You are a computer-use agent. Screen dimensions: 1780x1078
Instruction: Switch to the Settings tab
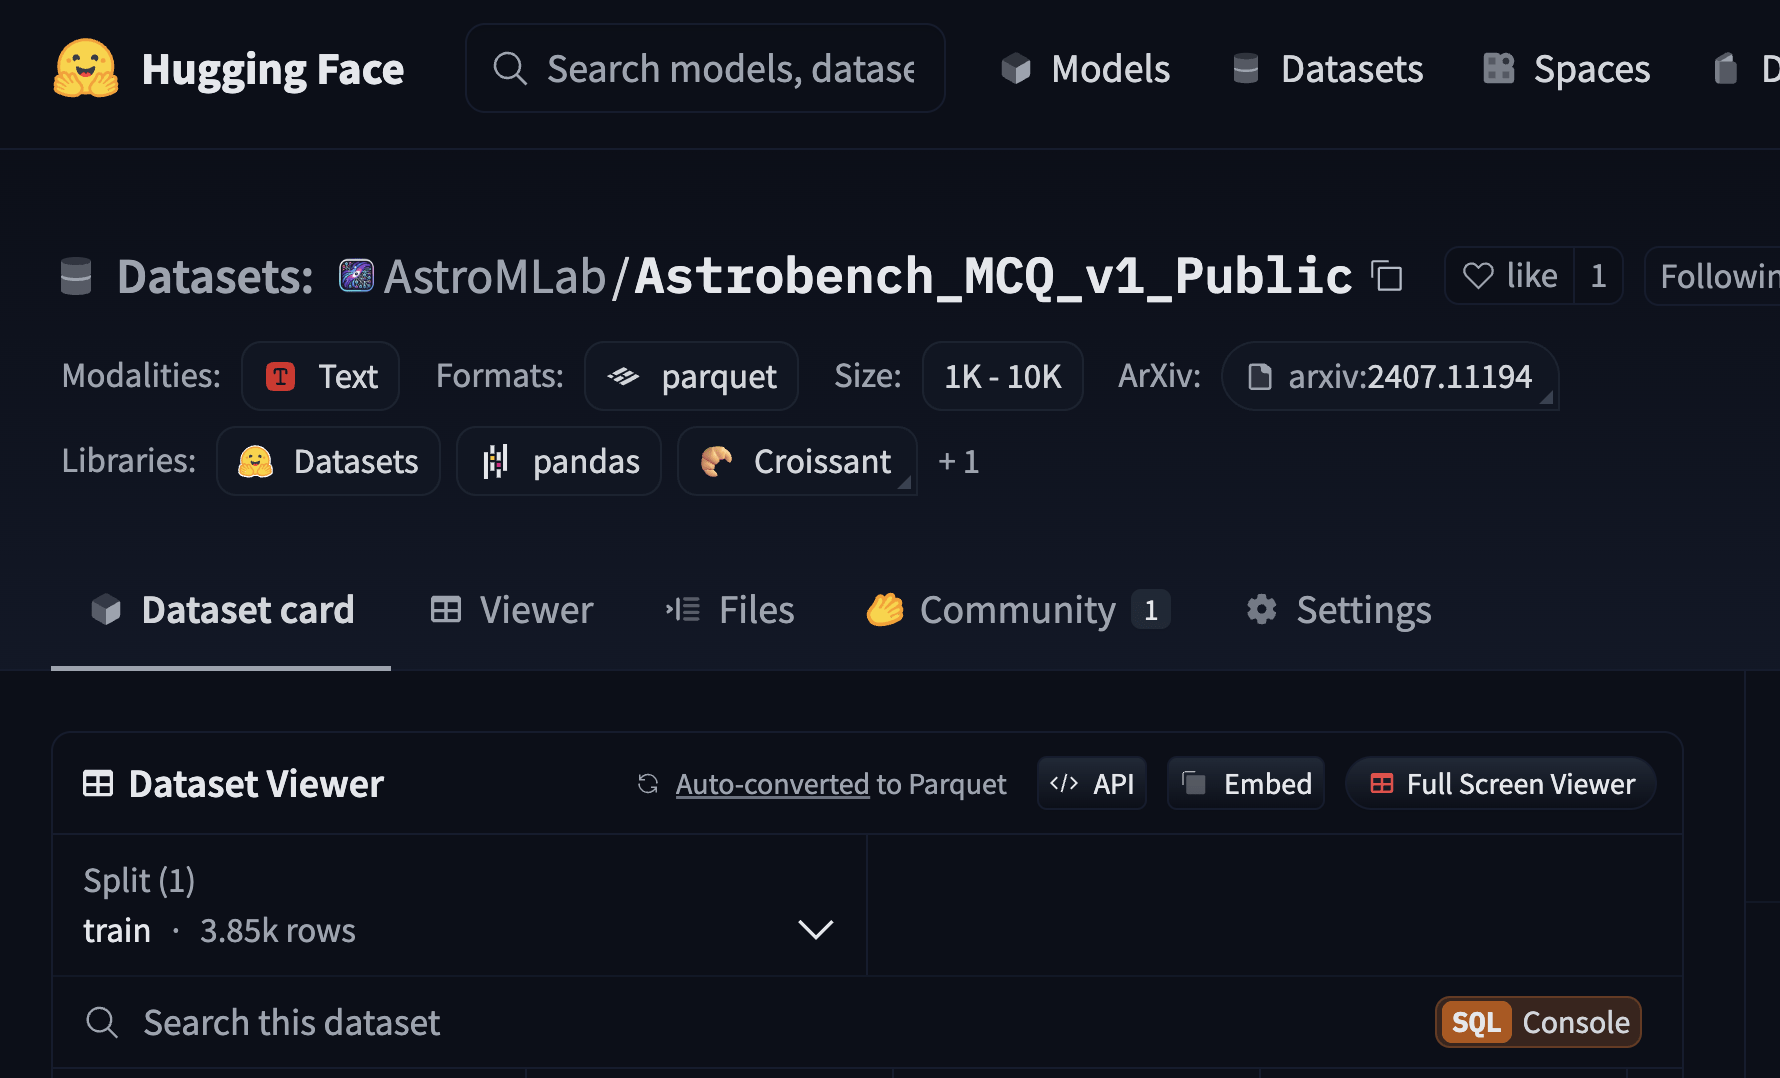(x=1338, y=610)
